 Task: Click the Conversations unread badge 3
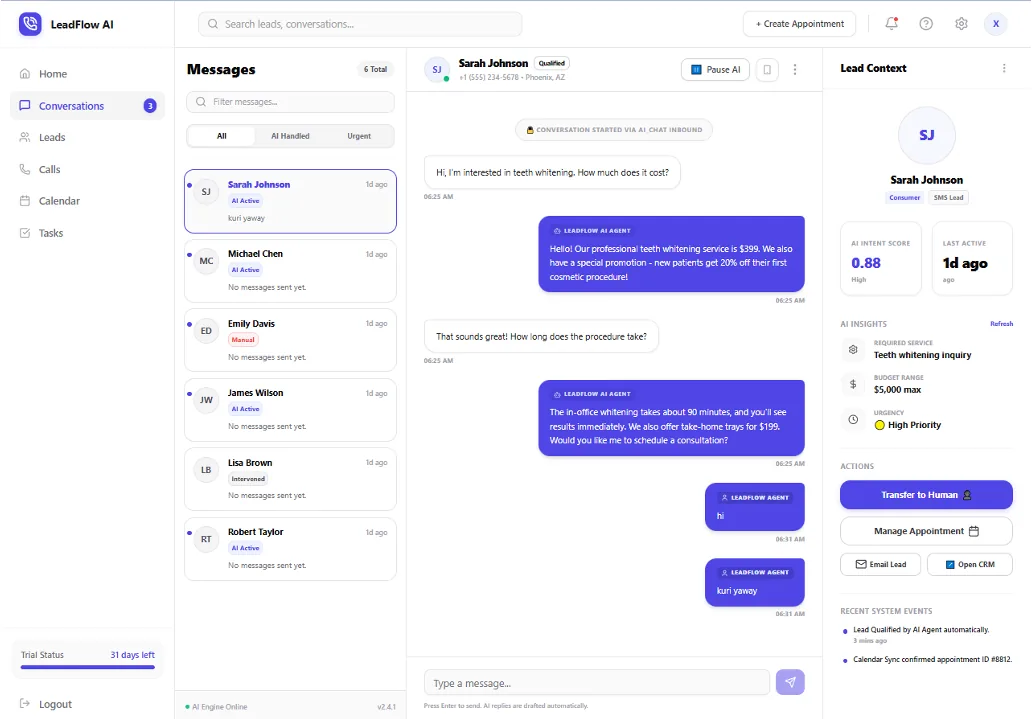click(x=150, y=105)
